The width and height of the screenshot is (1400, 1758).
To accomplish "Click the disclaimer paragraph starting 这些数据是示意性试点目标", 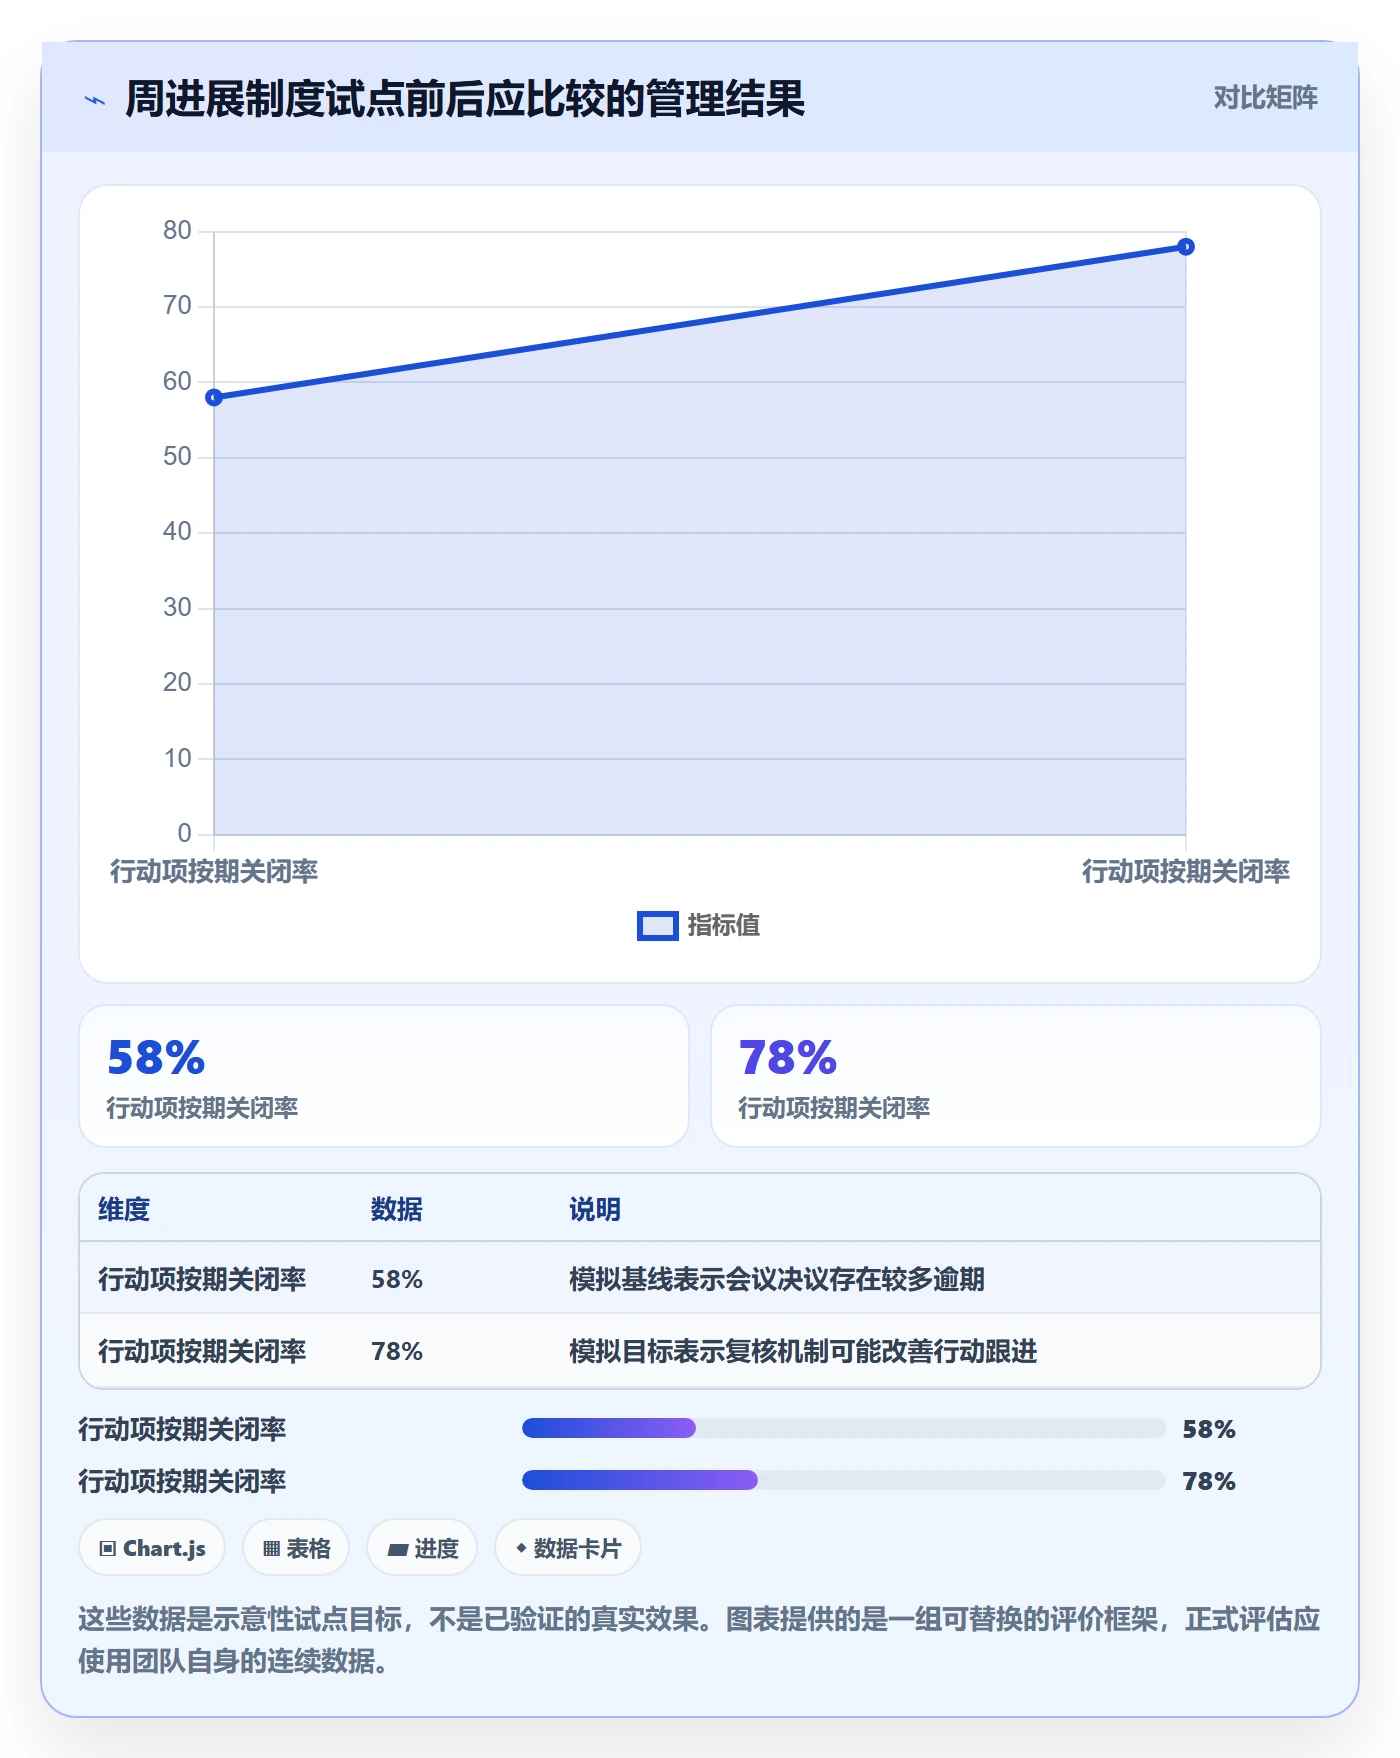I will [699, 1640].
